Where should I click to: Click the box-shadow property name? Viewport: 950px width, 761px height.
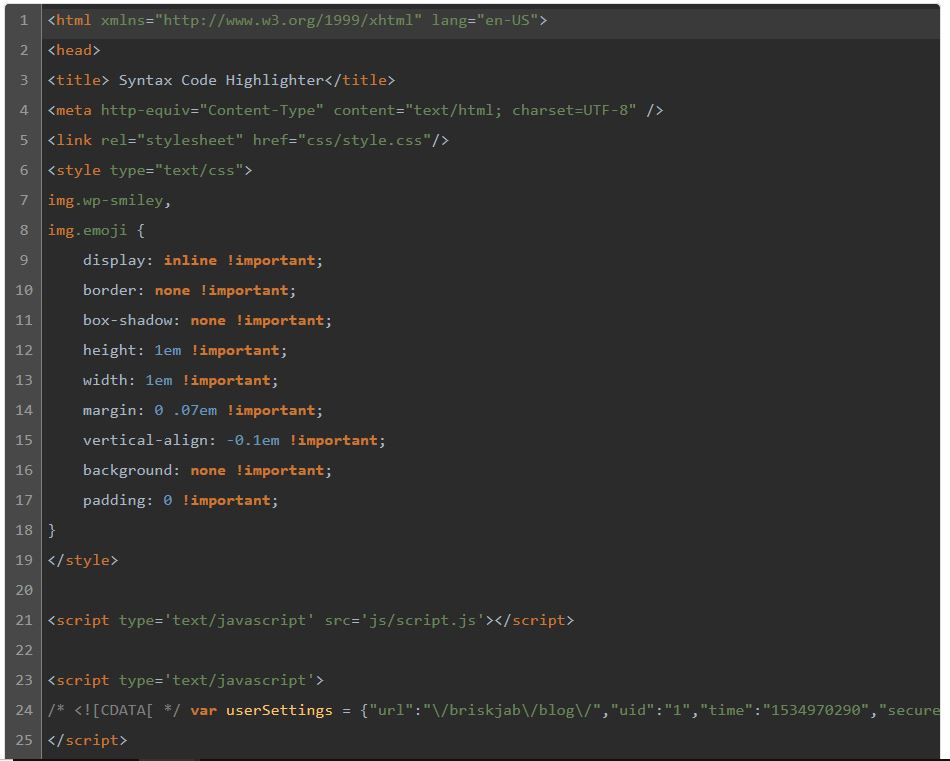point(127,321)
